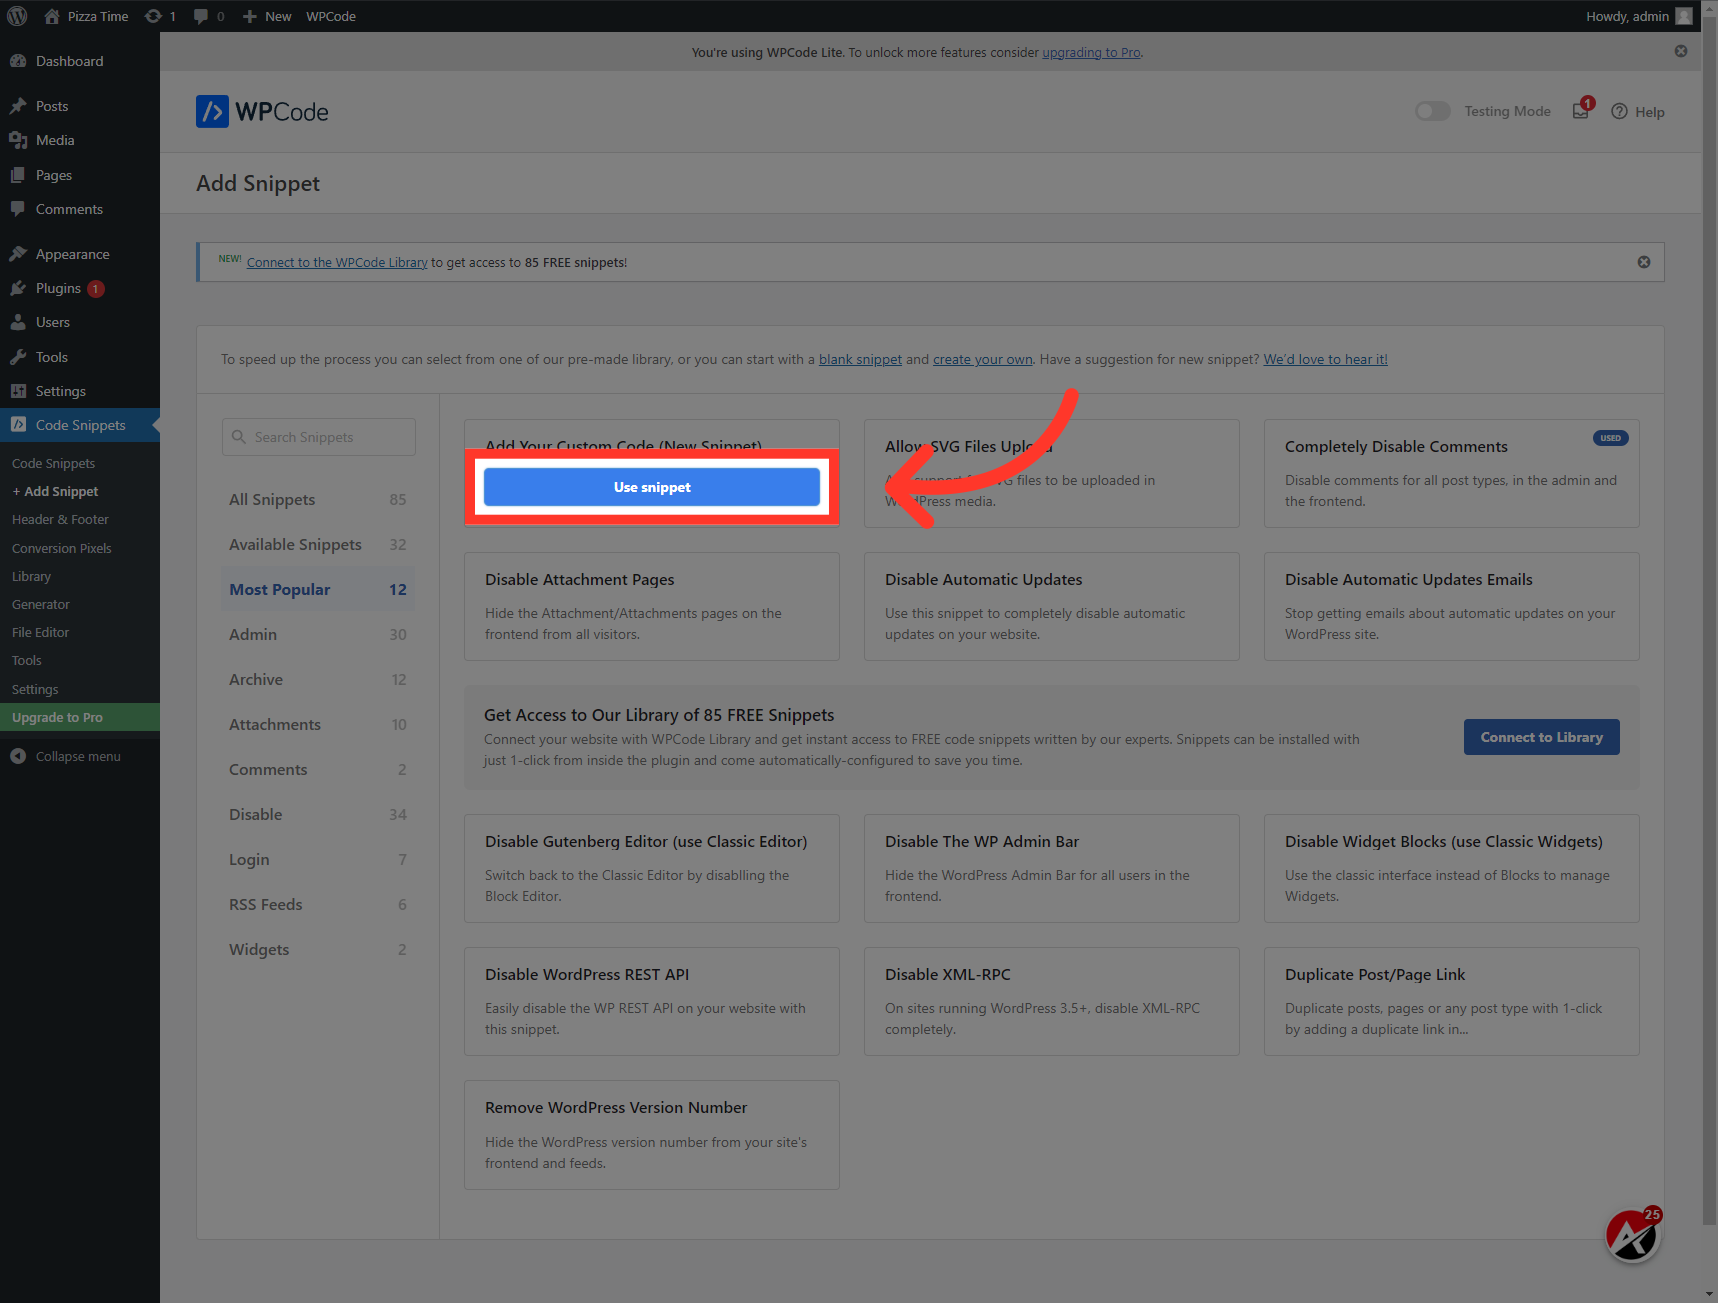Dismiss the WPCode Library notice

click(1643, 262)
